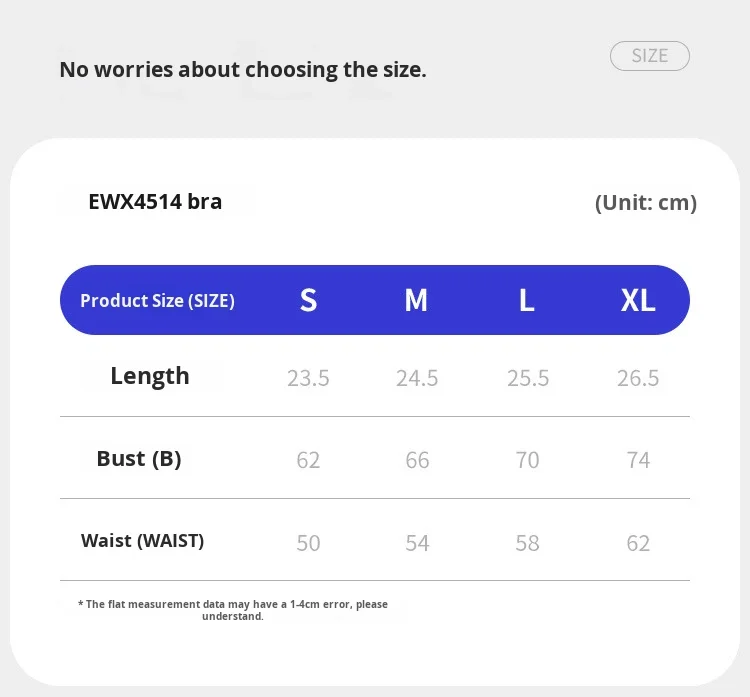Click the 24.5 length value for M

[x=417, y=378]
